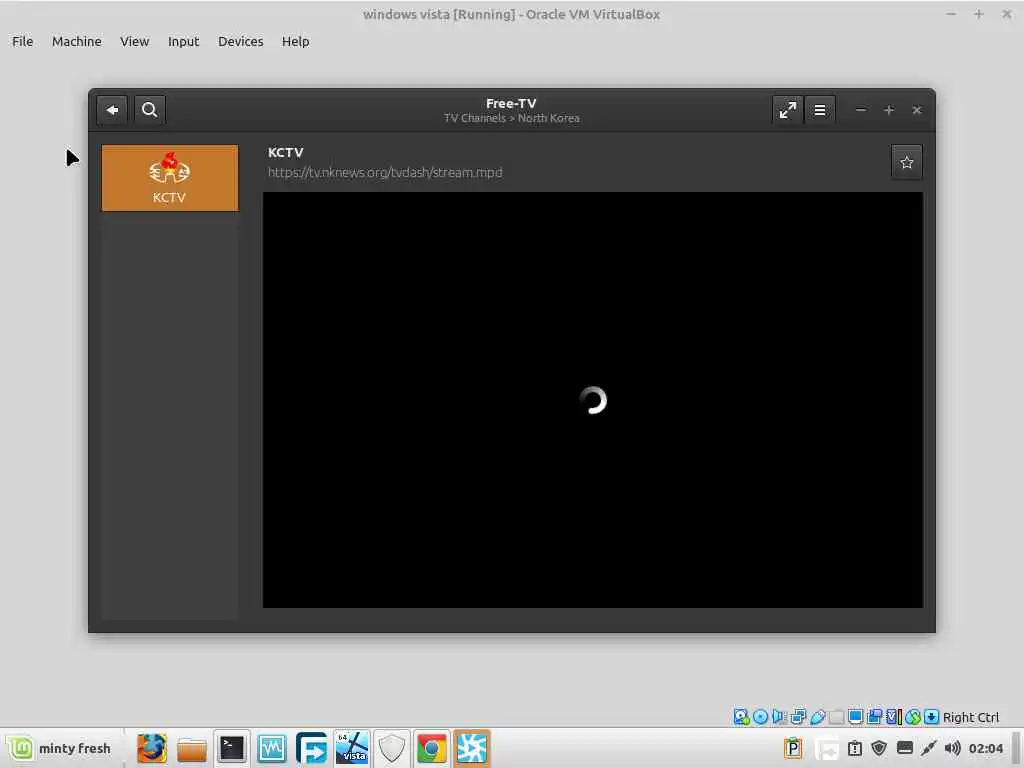Image resolution: width=1024 pixels, height=768 pixels.
Task: Open the shield app in the taskbar
Action: 391,748
